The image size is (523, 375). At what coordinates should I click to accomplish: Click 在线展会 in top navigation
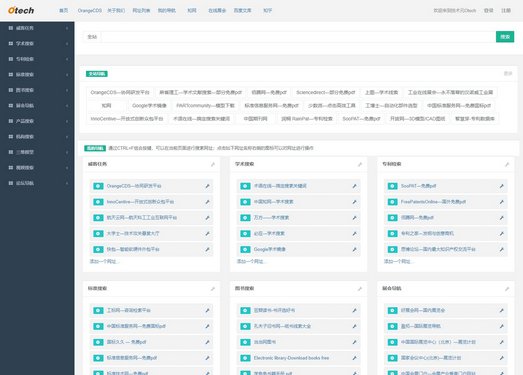tap(217, 11)
